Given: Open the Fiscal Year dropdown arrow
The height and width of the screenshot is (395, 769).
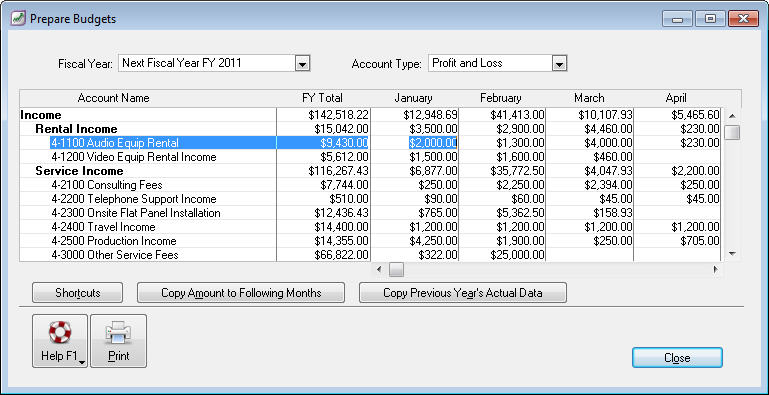Looking at the screenshot, I should click(303, 63).
